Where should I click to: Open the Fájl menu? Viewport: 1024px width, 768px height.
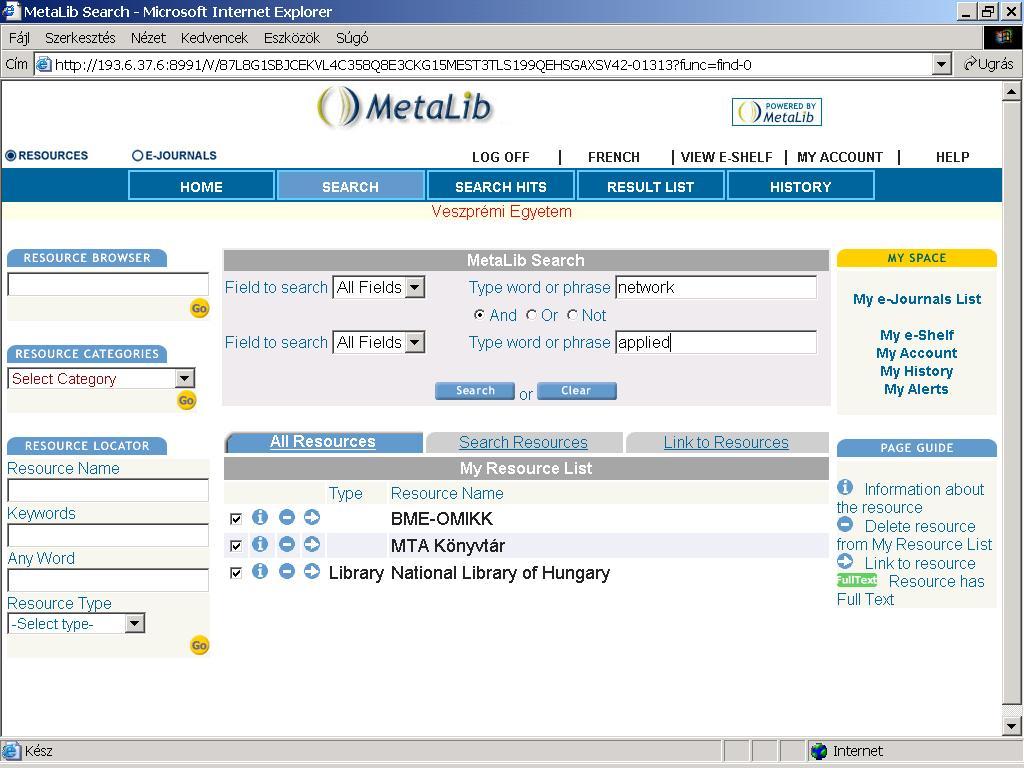pos(19,38)
